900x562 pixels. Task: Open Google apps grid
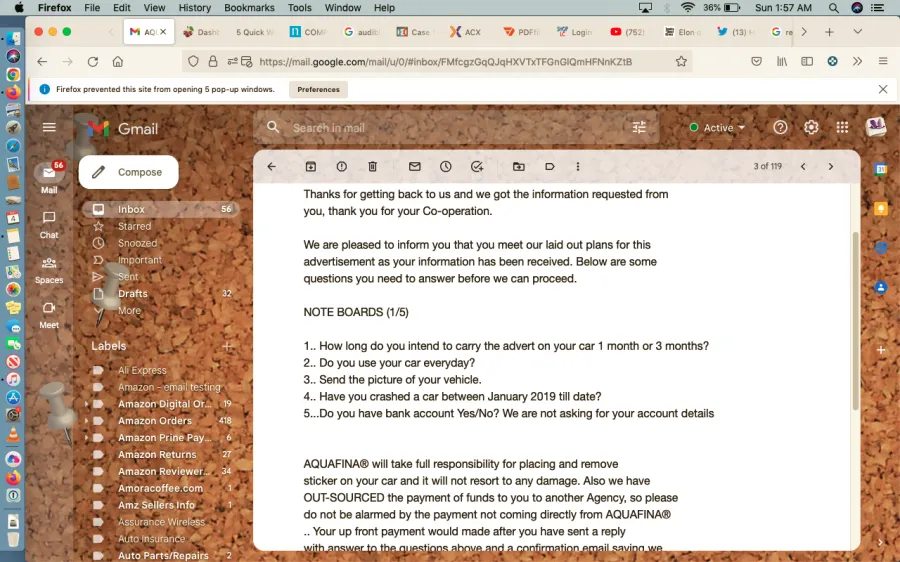click(x=842, y=127)
